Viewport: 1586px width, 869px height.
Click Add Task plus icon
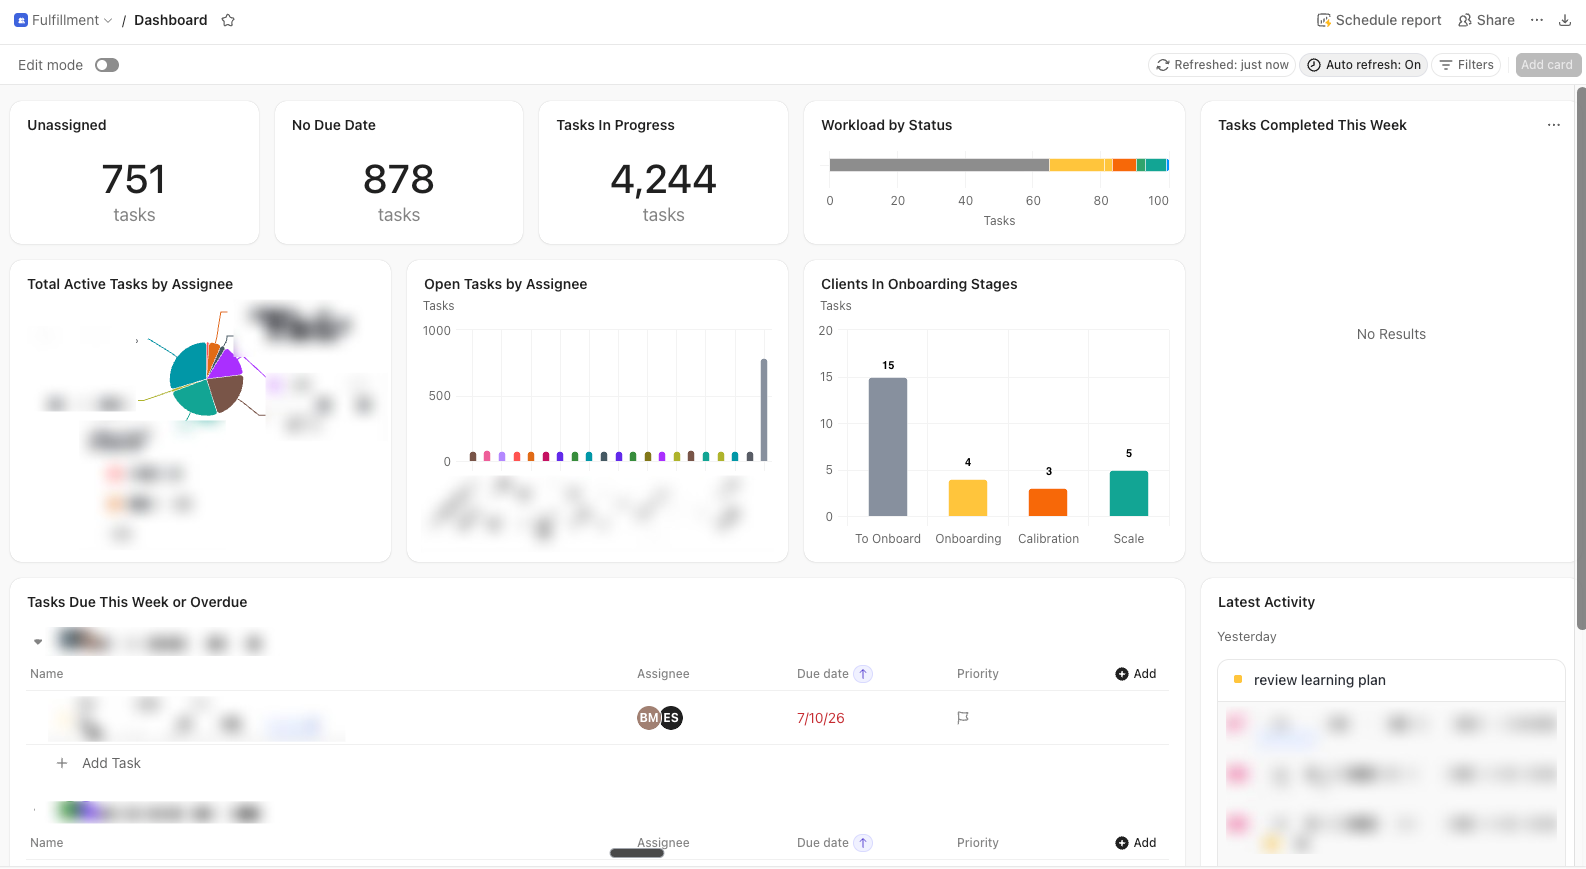click(x=62, y=763)
